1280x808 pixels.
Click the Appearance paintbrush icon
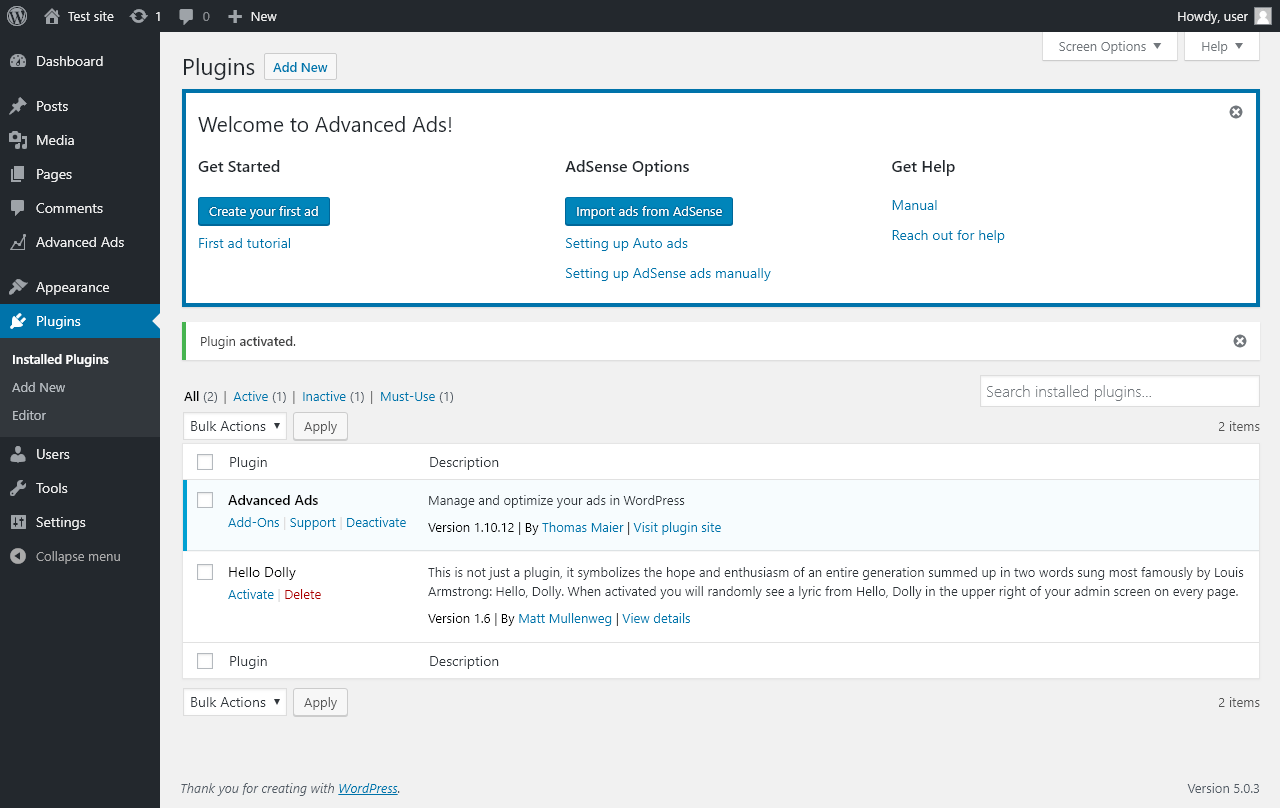tap(18, 287)
